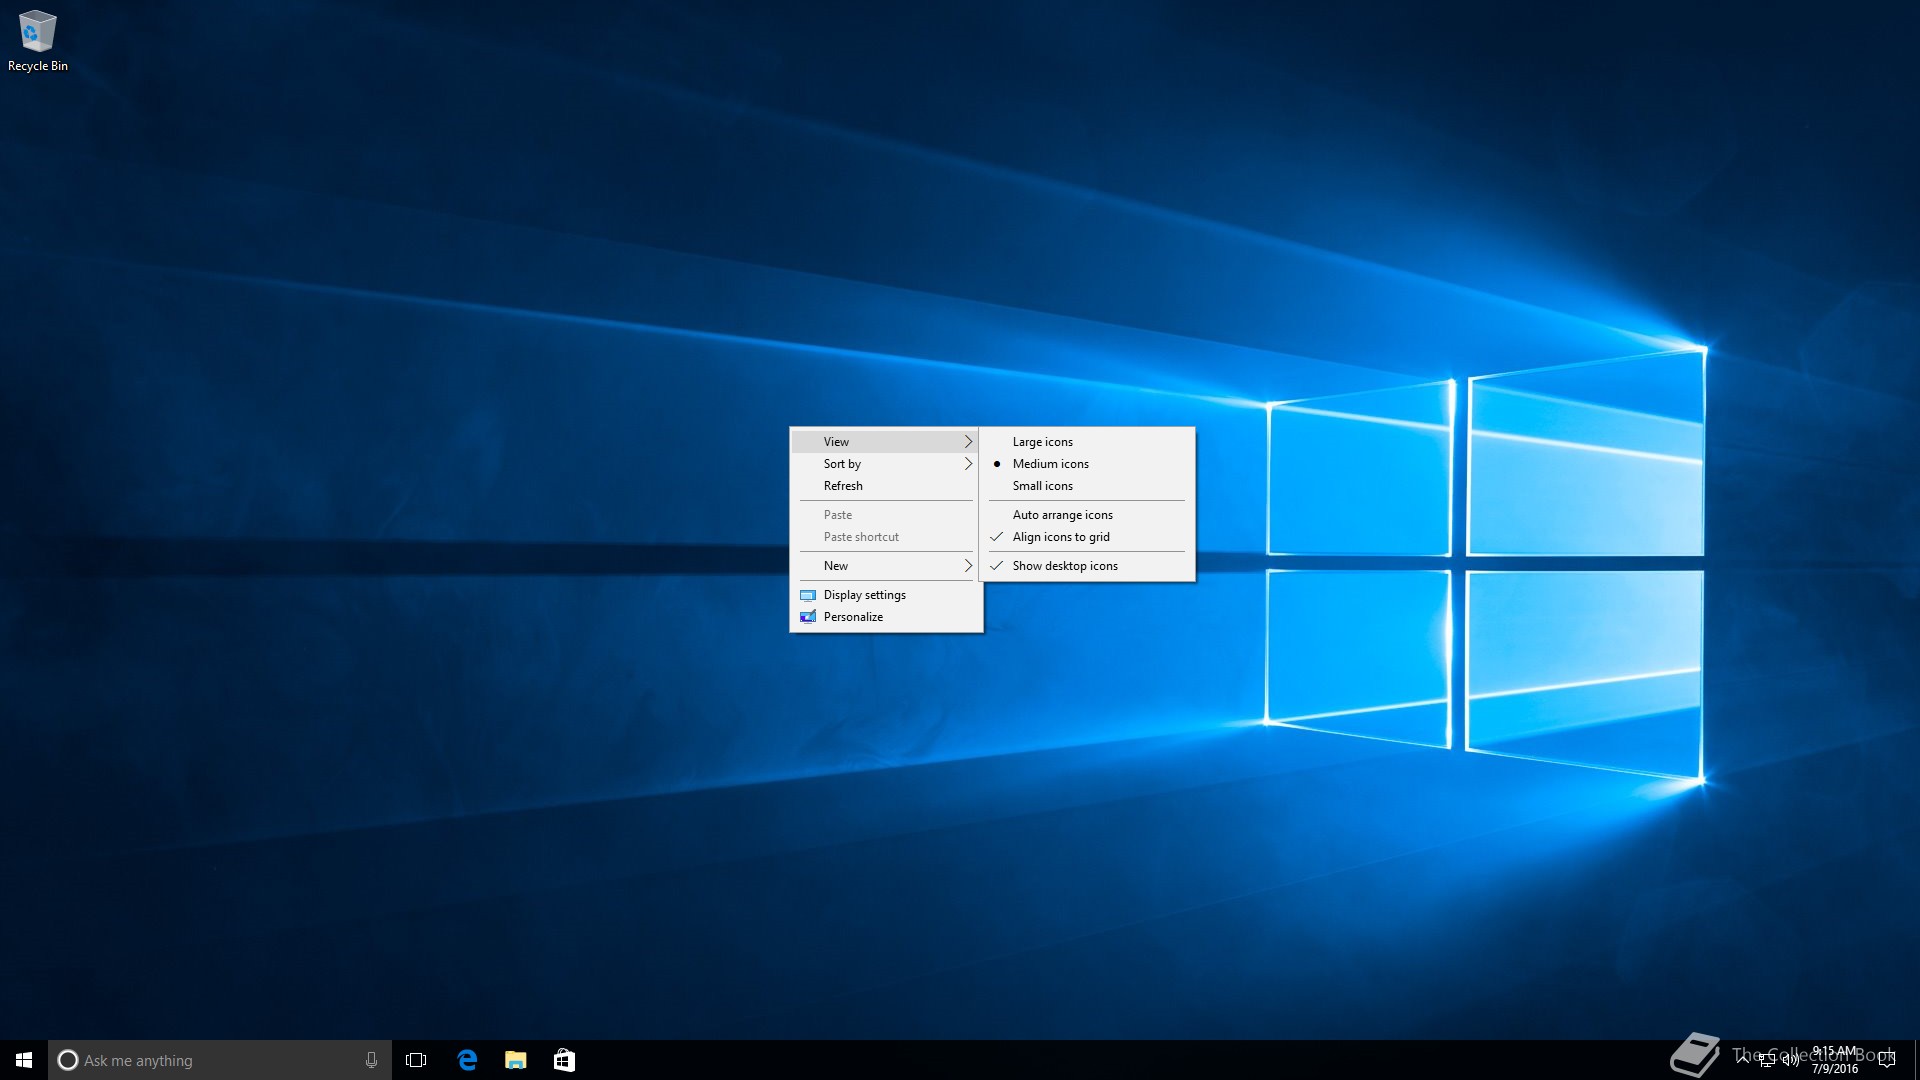Toggle Show desktop icons

tap(1087, 566)
